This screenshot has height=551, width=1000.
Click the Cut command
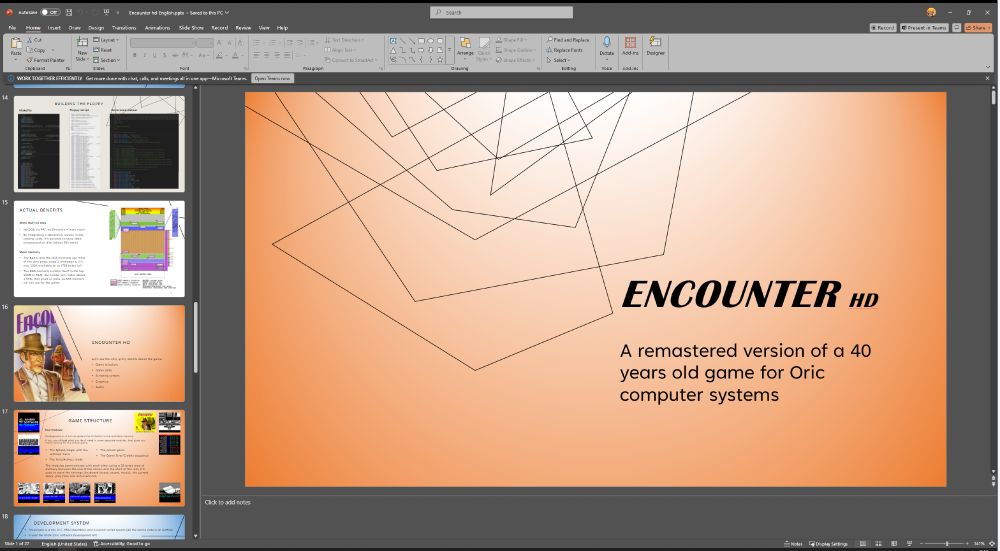pos(34,40)
